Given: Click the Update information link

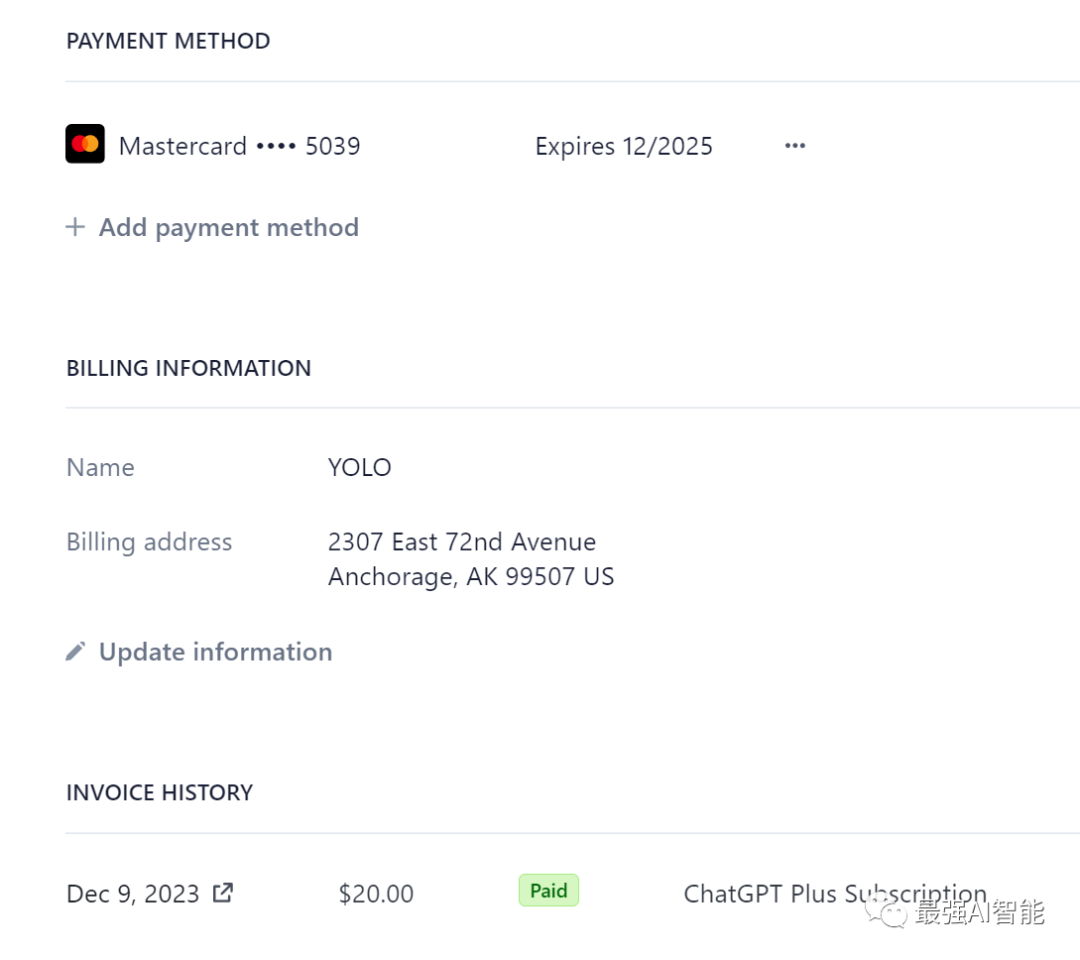Looking at the screenshot, I should pos(215,652).
